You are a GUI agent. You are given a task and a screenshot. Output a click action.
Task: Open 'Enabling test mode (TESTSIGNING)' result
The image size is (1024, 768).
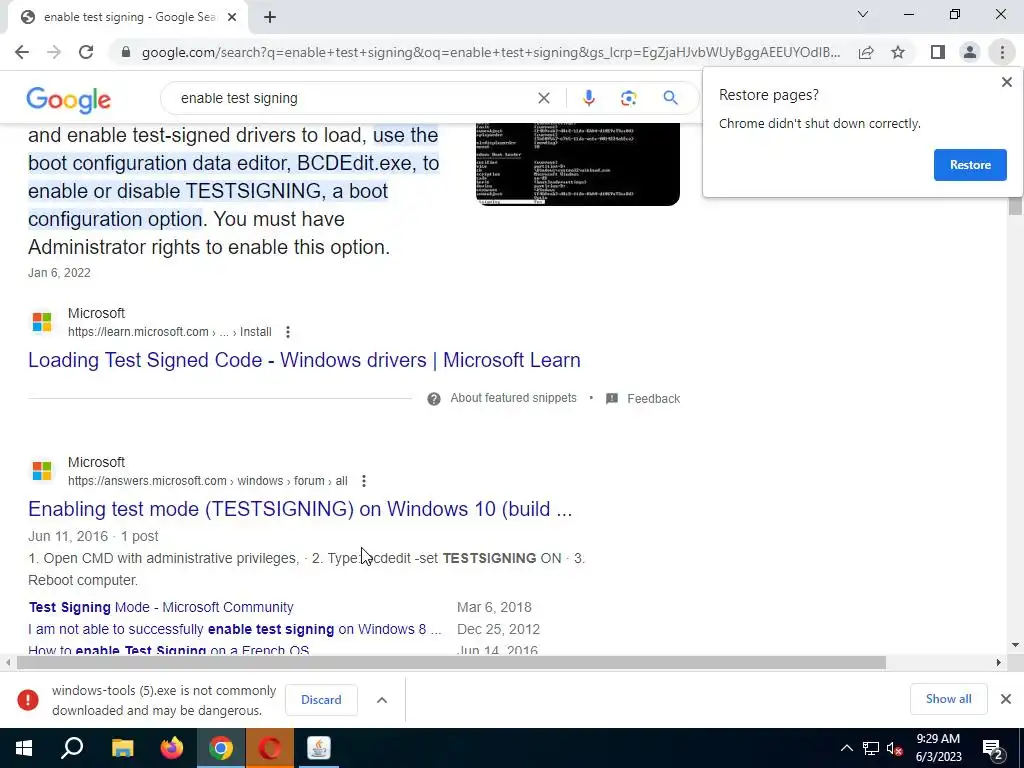pos(300,509)
